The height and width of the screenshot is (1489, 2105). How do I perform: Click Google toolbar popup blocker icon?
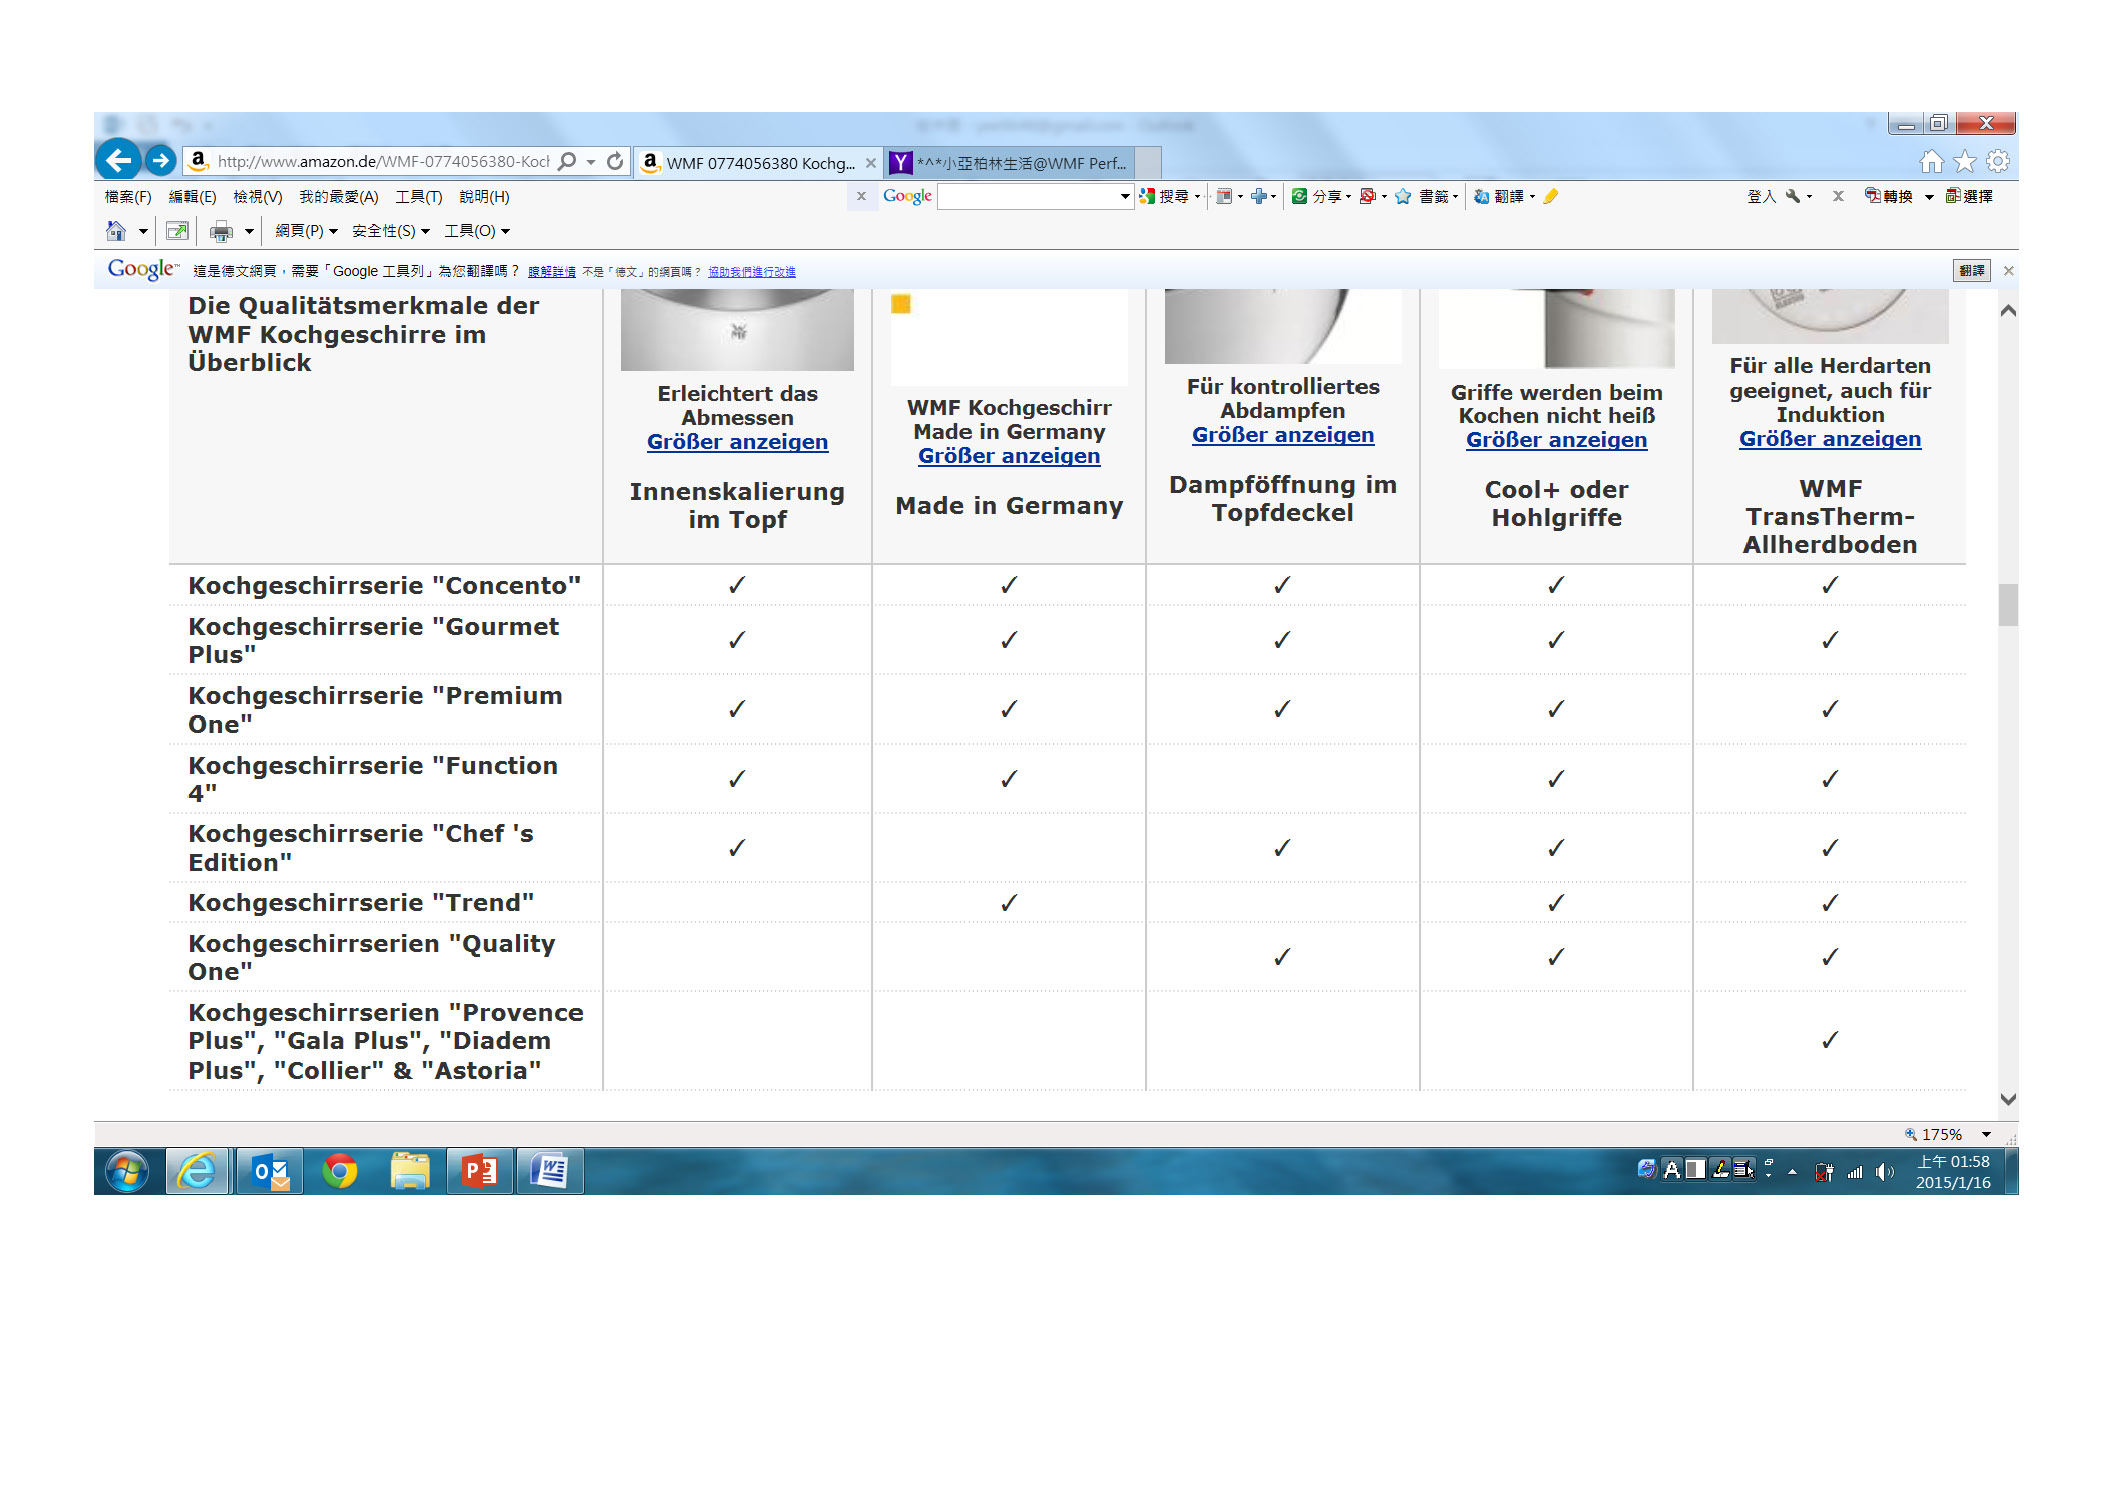[1367, 196]
